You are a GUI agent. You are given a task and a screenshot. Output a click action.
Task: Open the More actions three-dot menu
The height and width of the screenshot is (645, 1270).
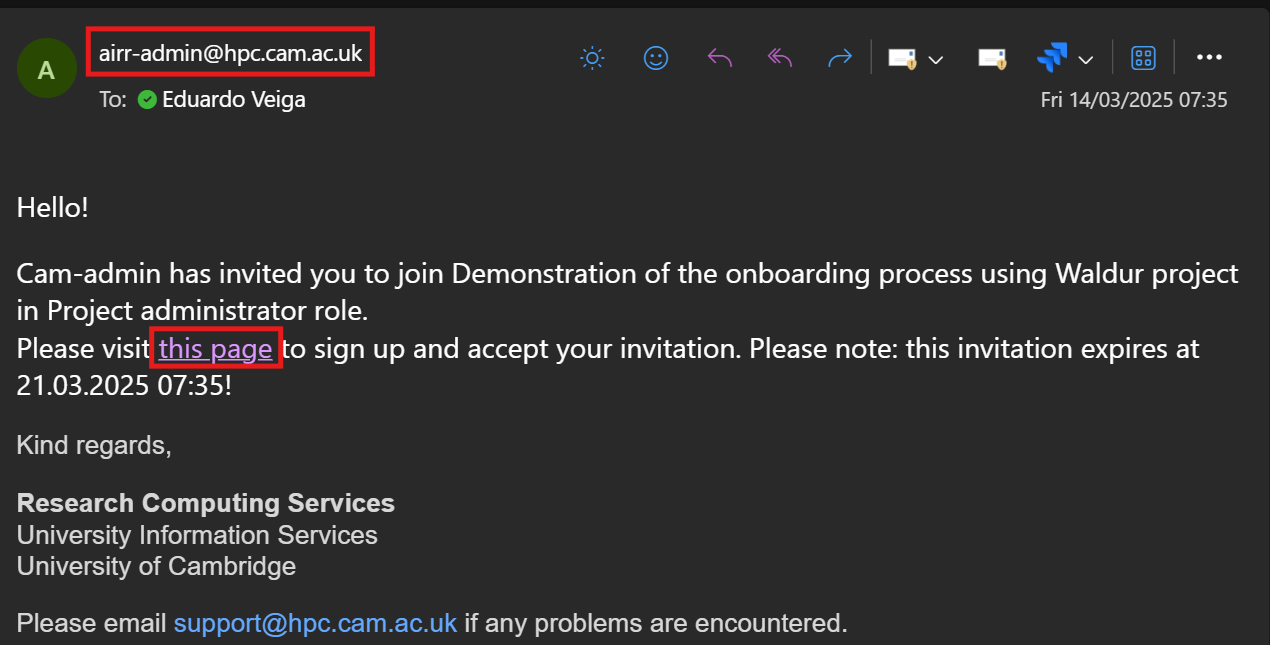click(x=1209, y=58)
